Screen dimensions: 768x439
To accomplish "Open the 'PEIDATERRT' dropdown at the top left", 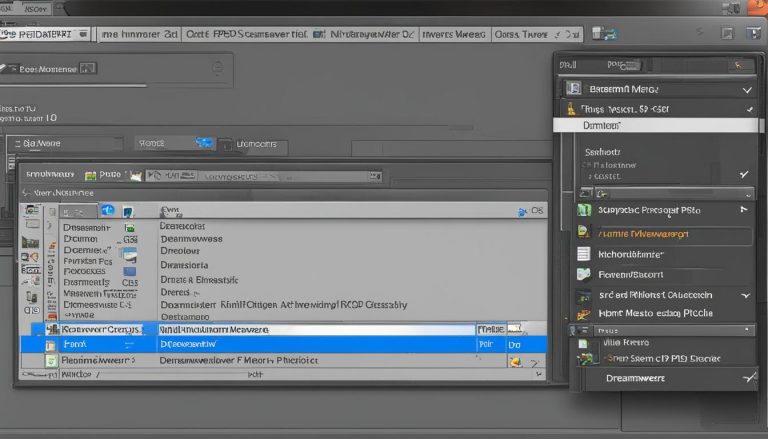I will 83,34.
